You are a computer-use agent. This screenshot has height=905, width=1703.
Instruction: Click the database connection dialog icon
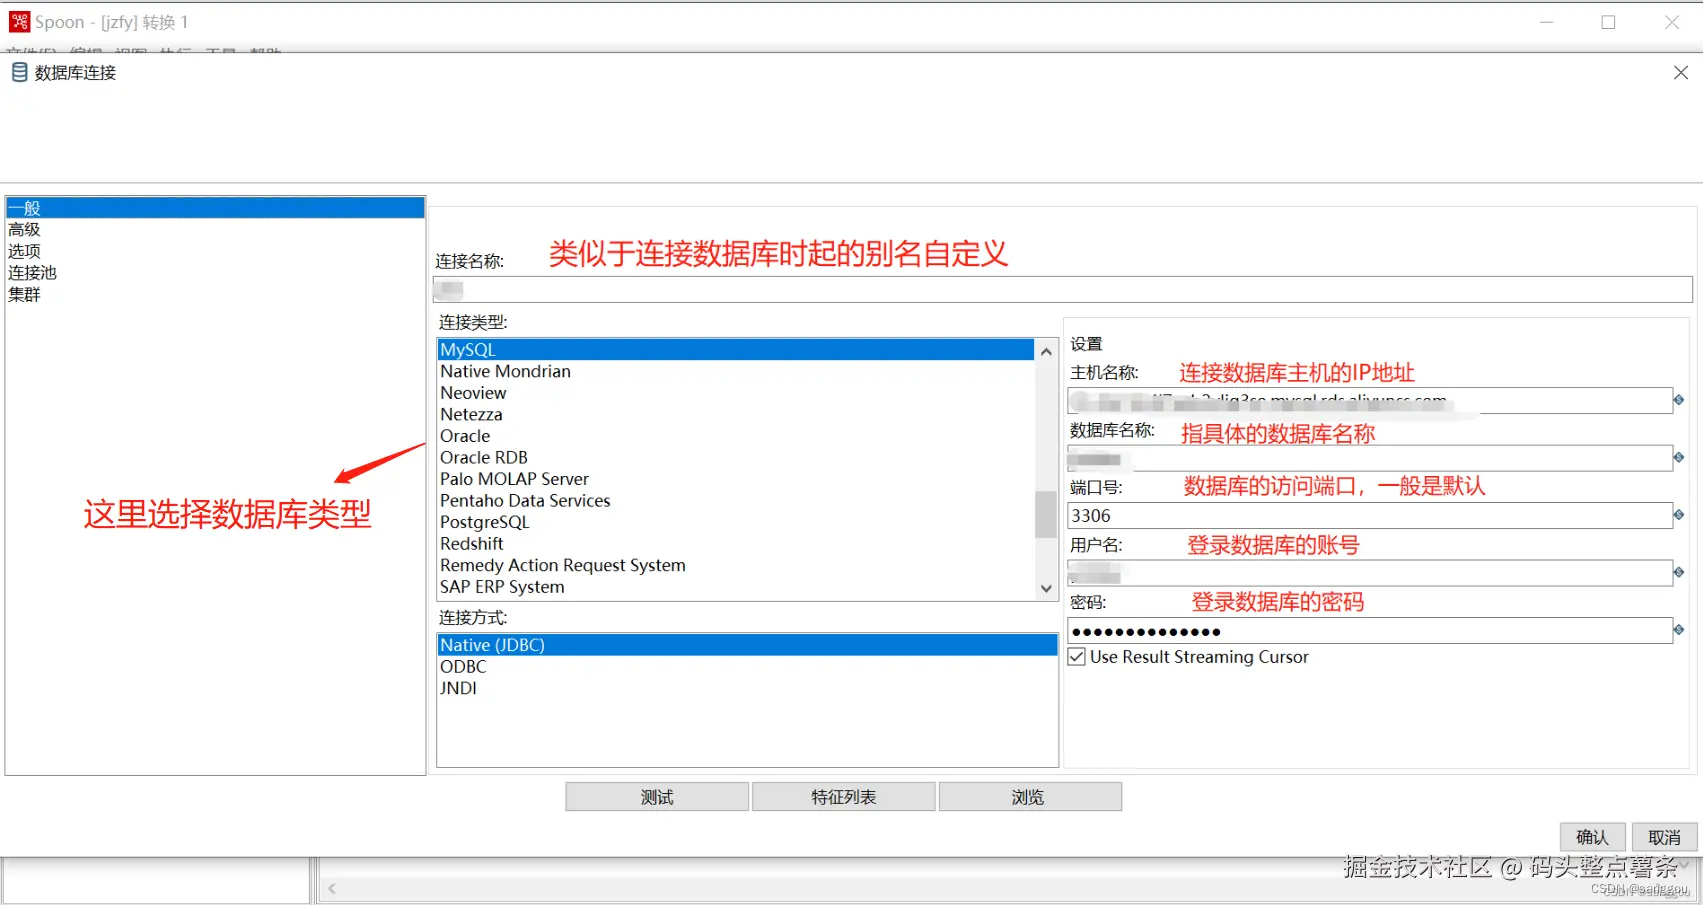(19, 72)
